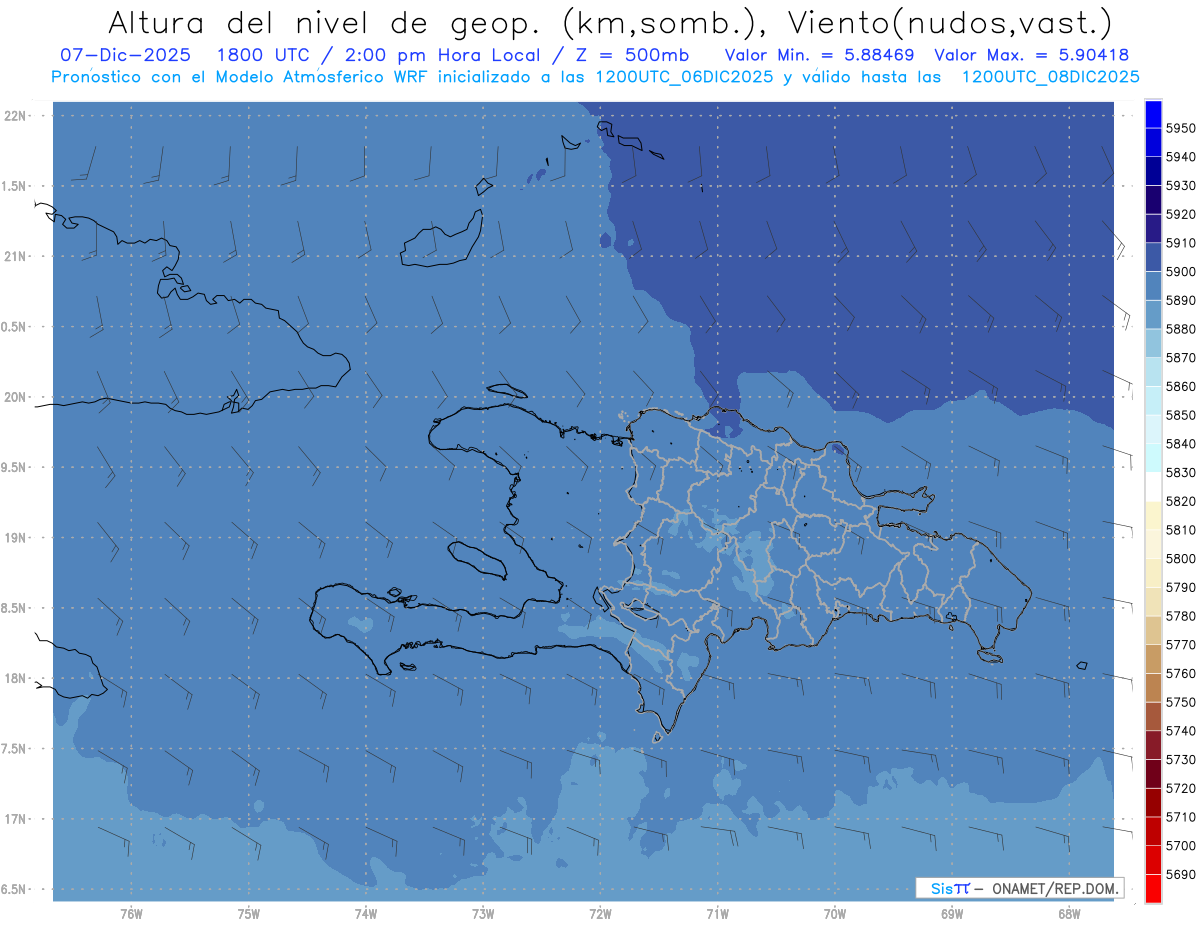Click the '17N' latitude label
Image resolution: width=1200 pixels, height=927 pixels.
coord(15,819)
